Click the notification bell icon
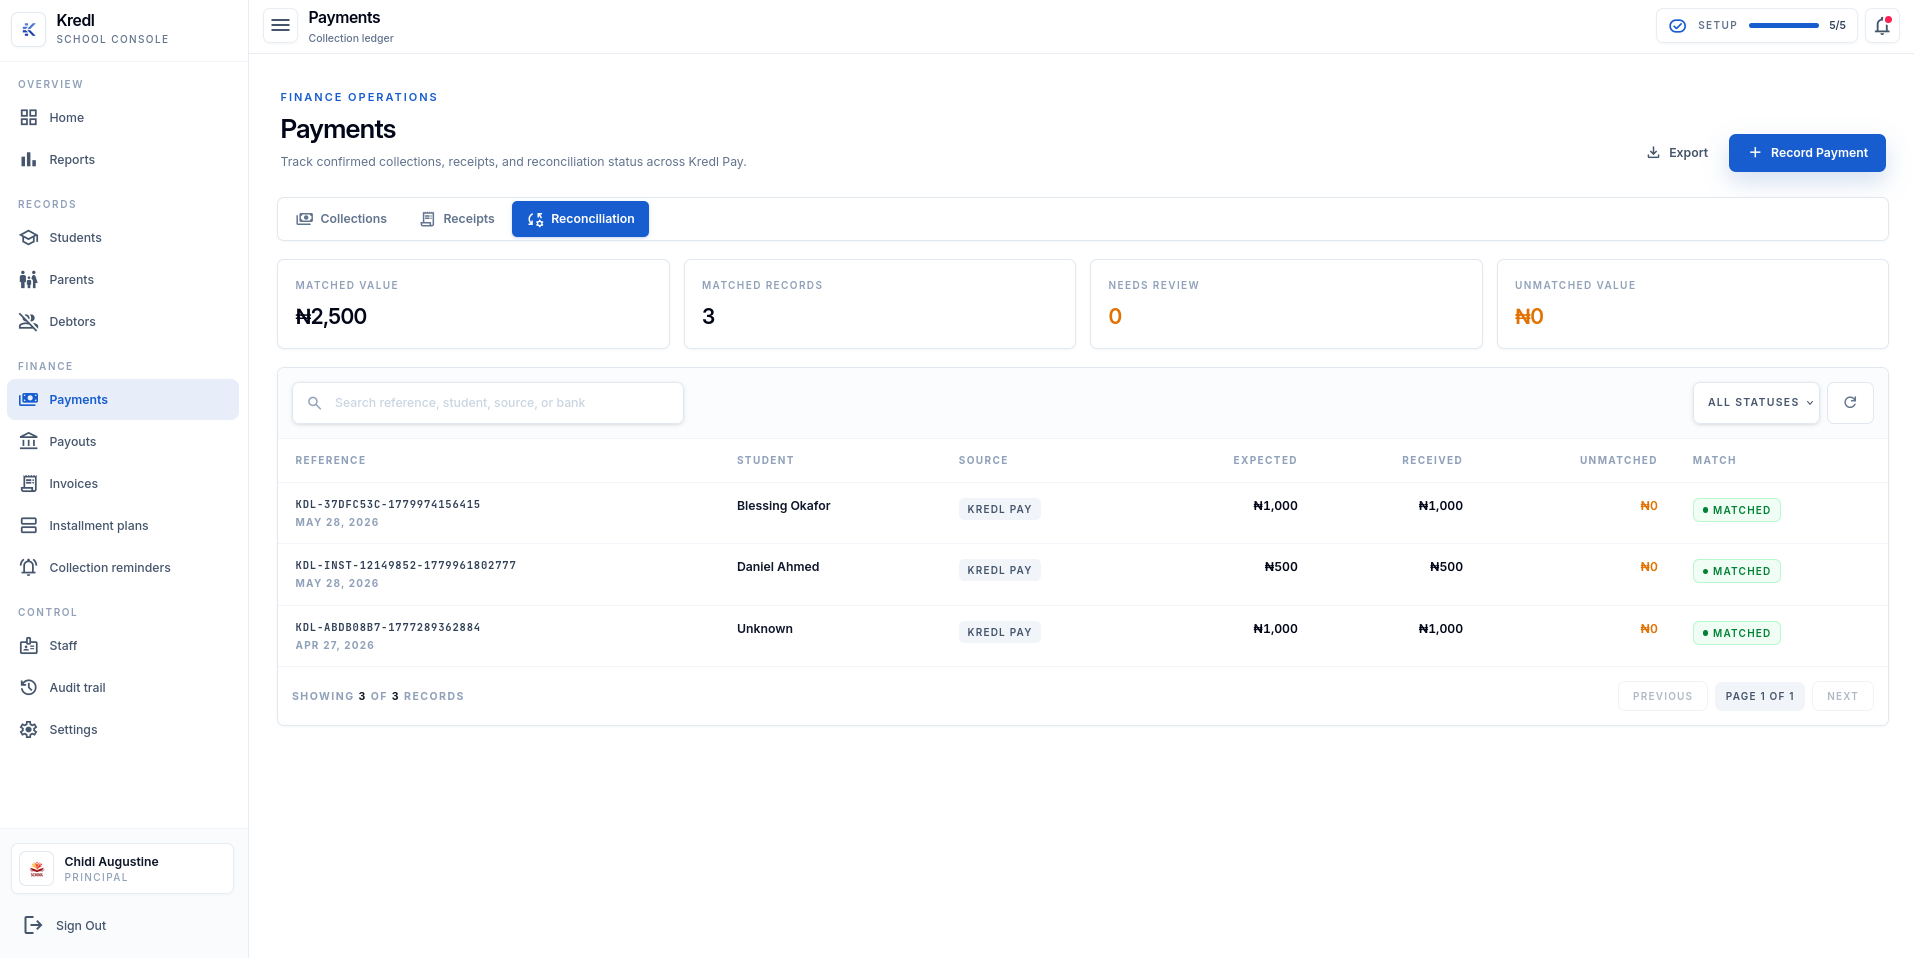The height and width of the screenshot is (958, 1914). click(1882, 26)
